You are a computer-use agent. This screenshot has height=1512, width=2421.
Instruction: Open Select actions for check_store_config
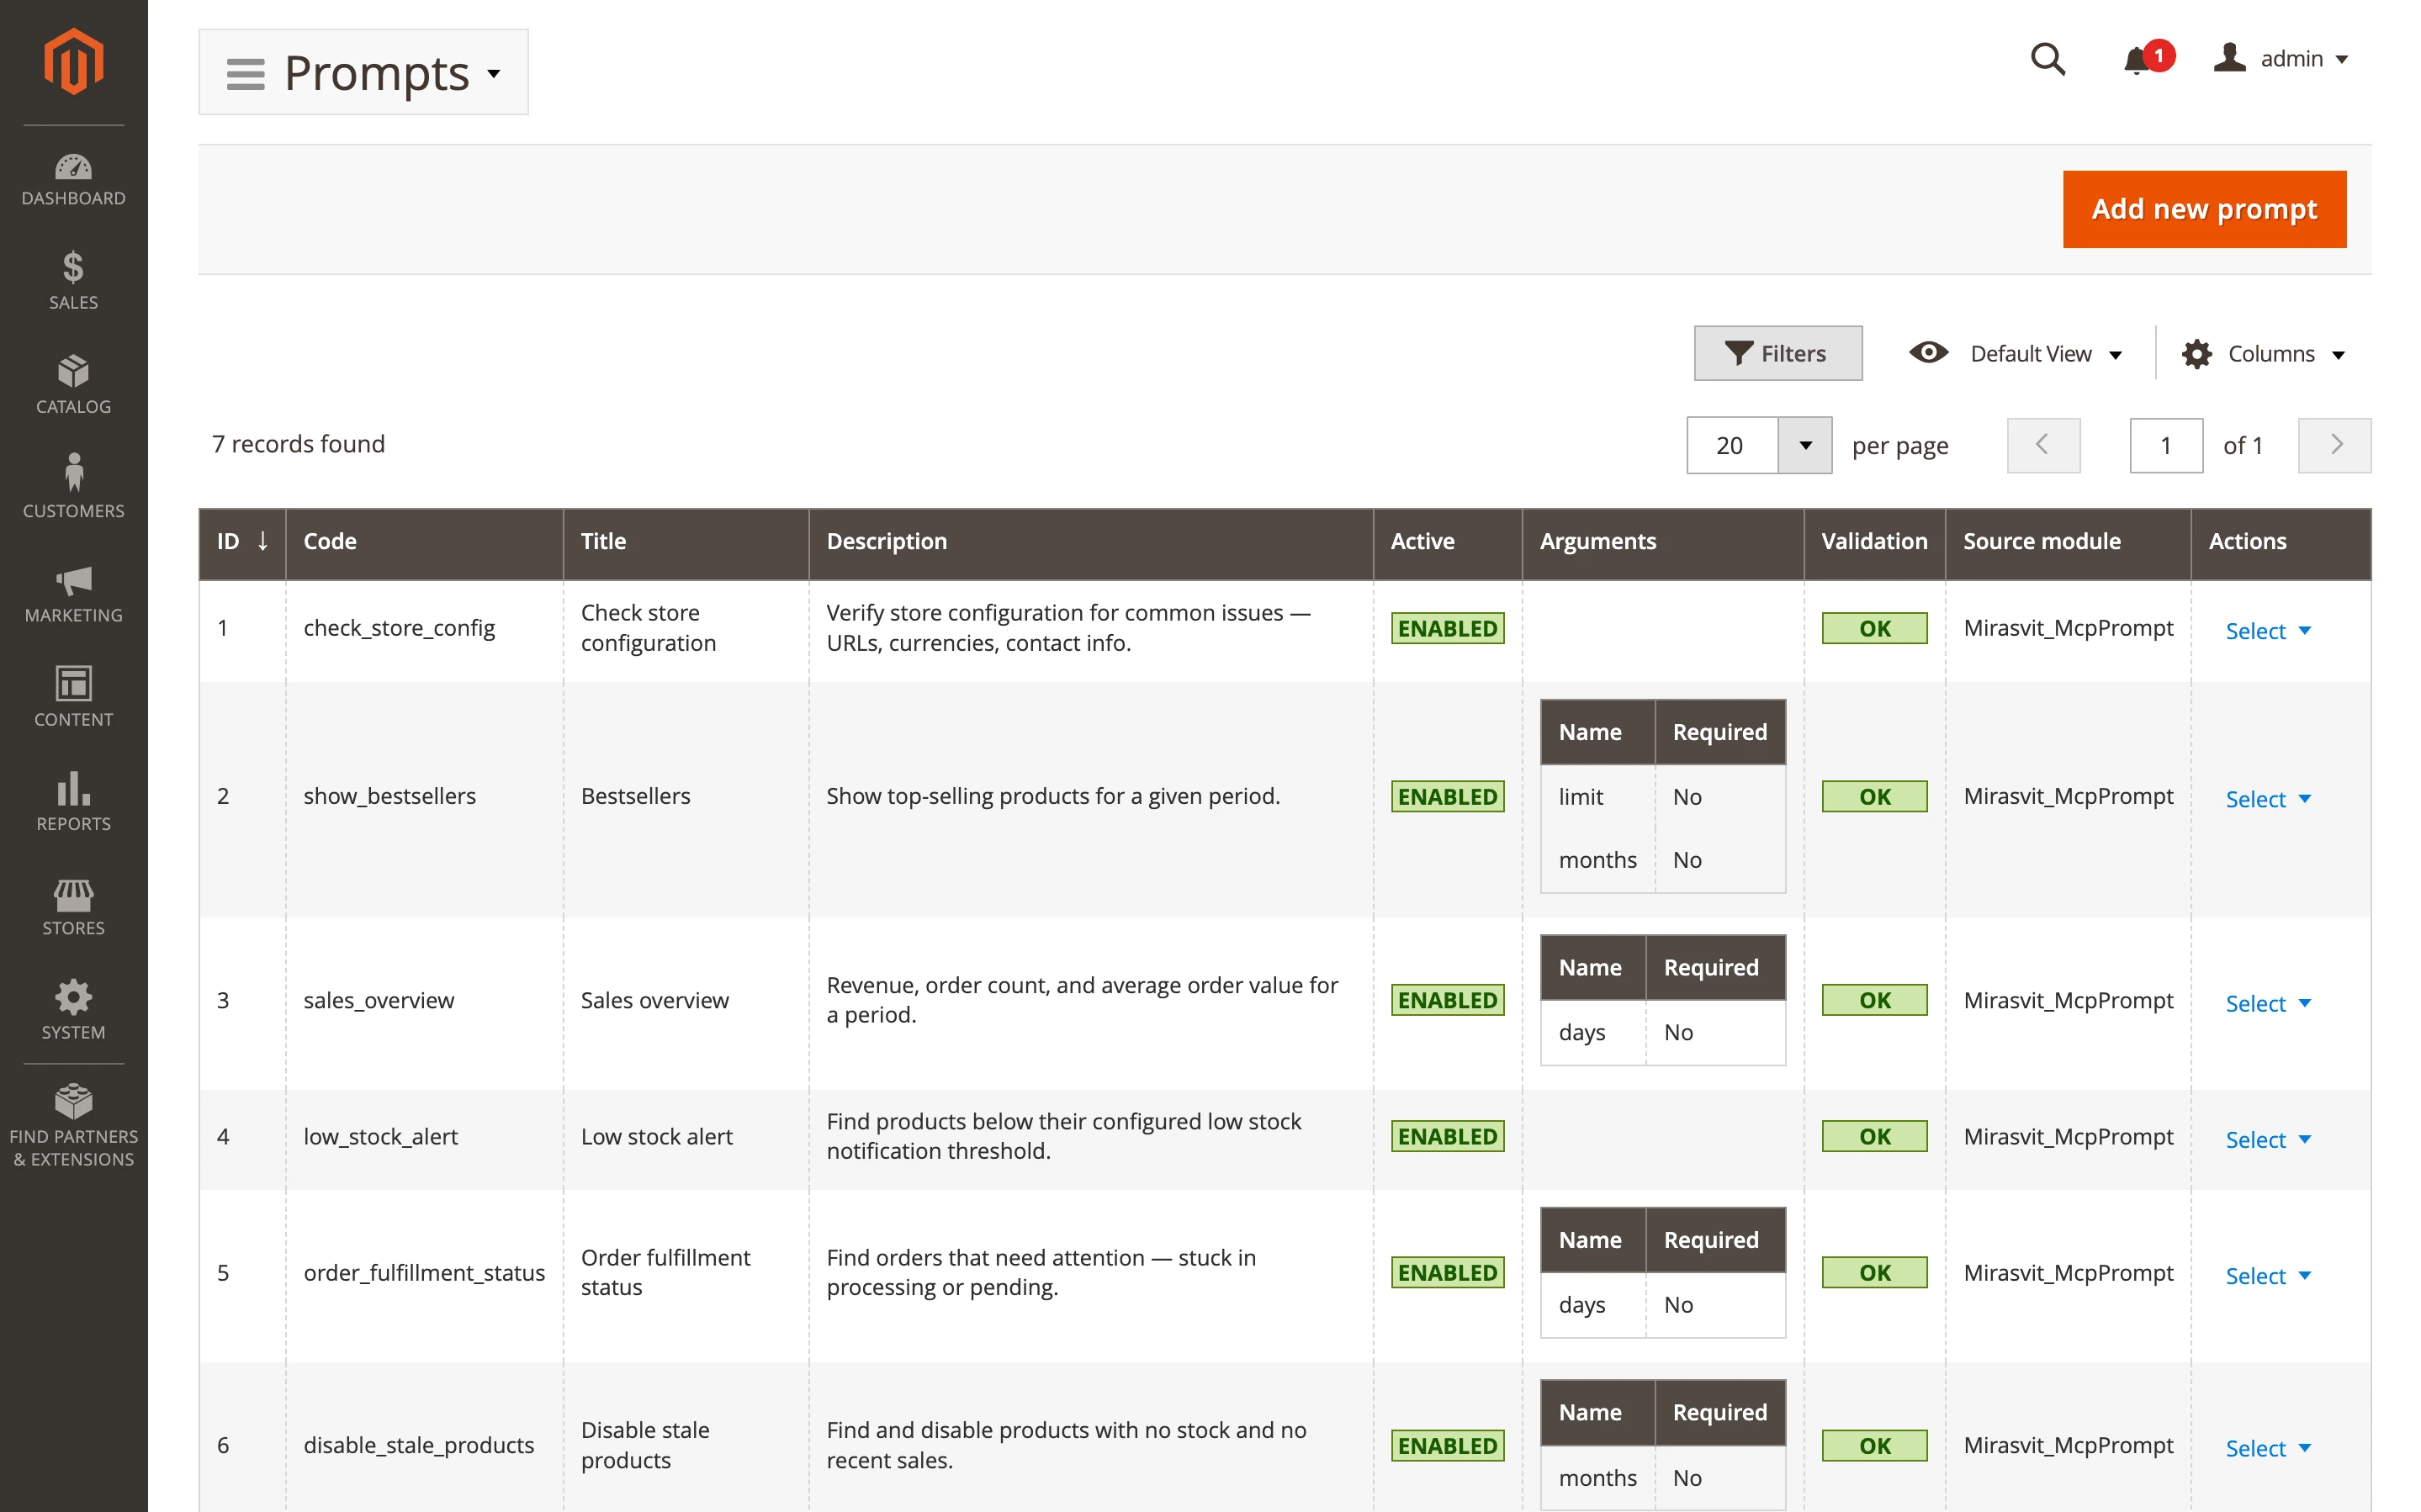pos(2268,630)
